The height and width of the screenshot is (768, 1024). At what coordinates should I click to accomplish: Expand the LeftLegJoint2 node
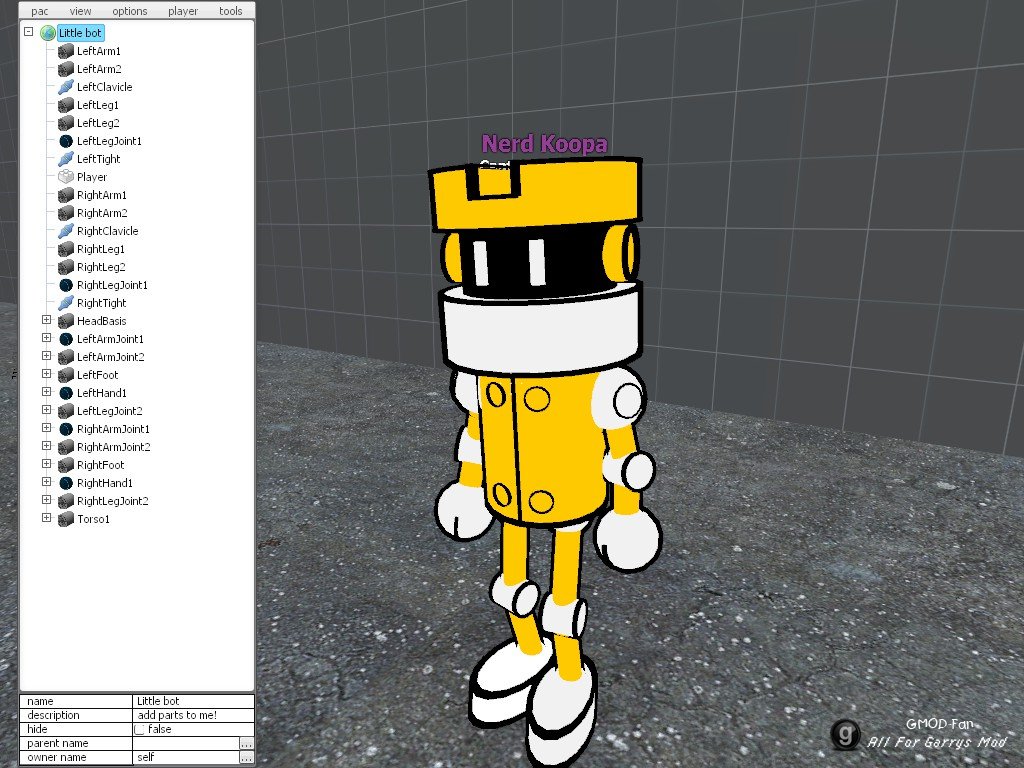pyautogui.click(x=46, y=410)
